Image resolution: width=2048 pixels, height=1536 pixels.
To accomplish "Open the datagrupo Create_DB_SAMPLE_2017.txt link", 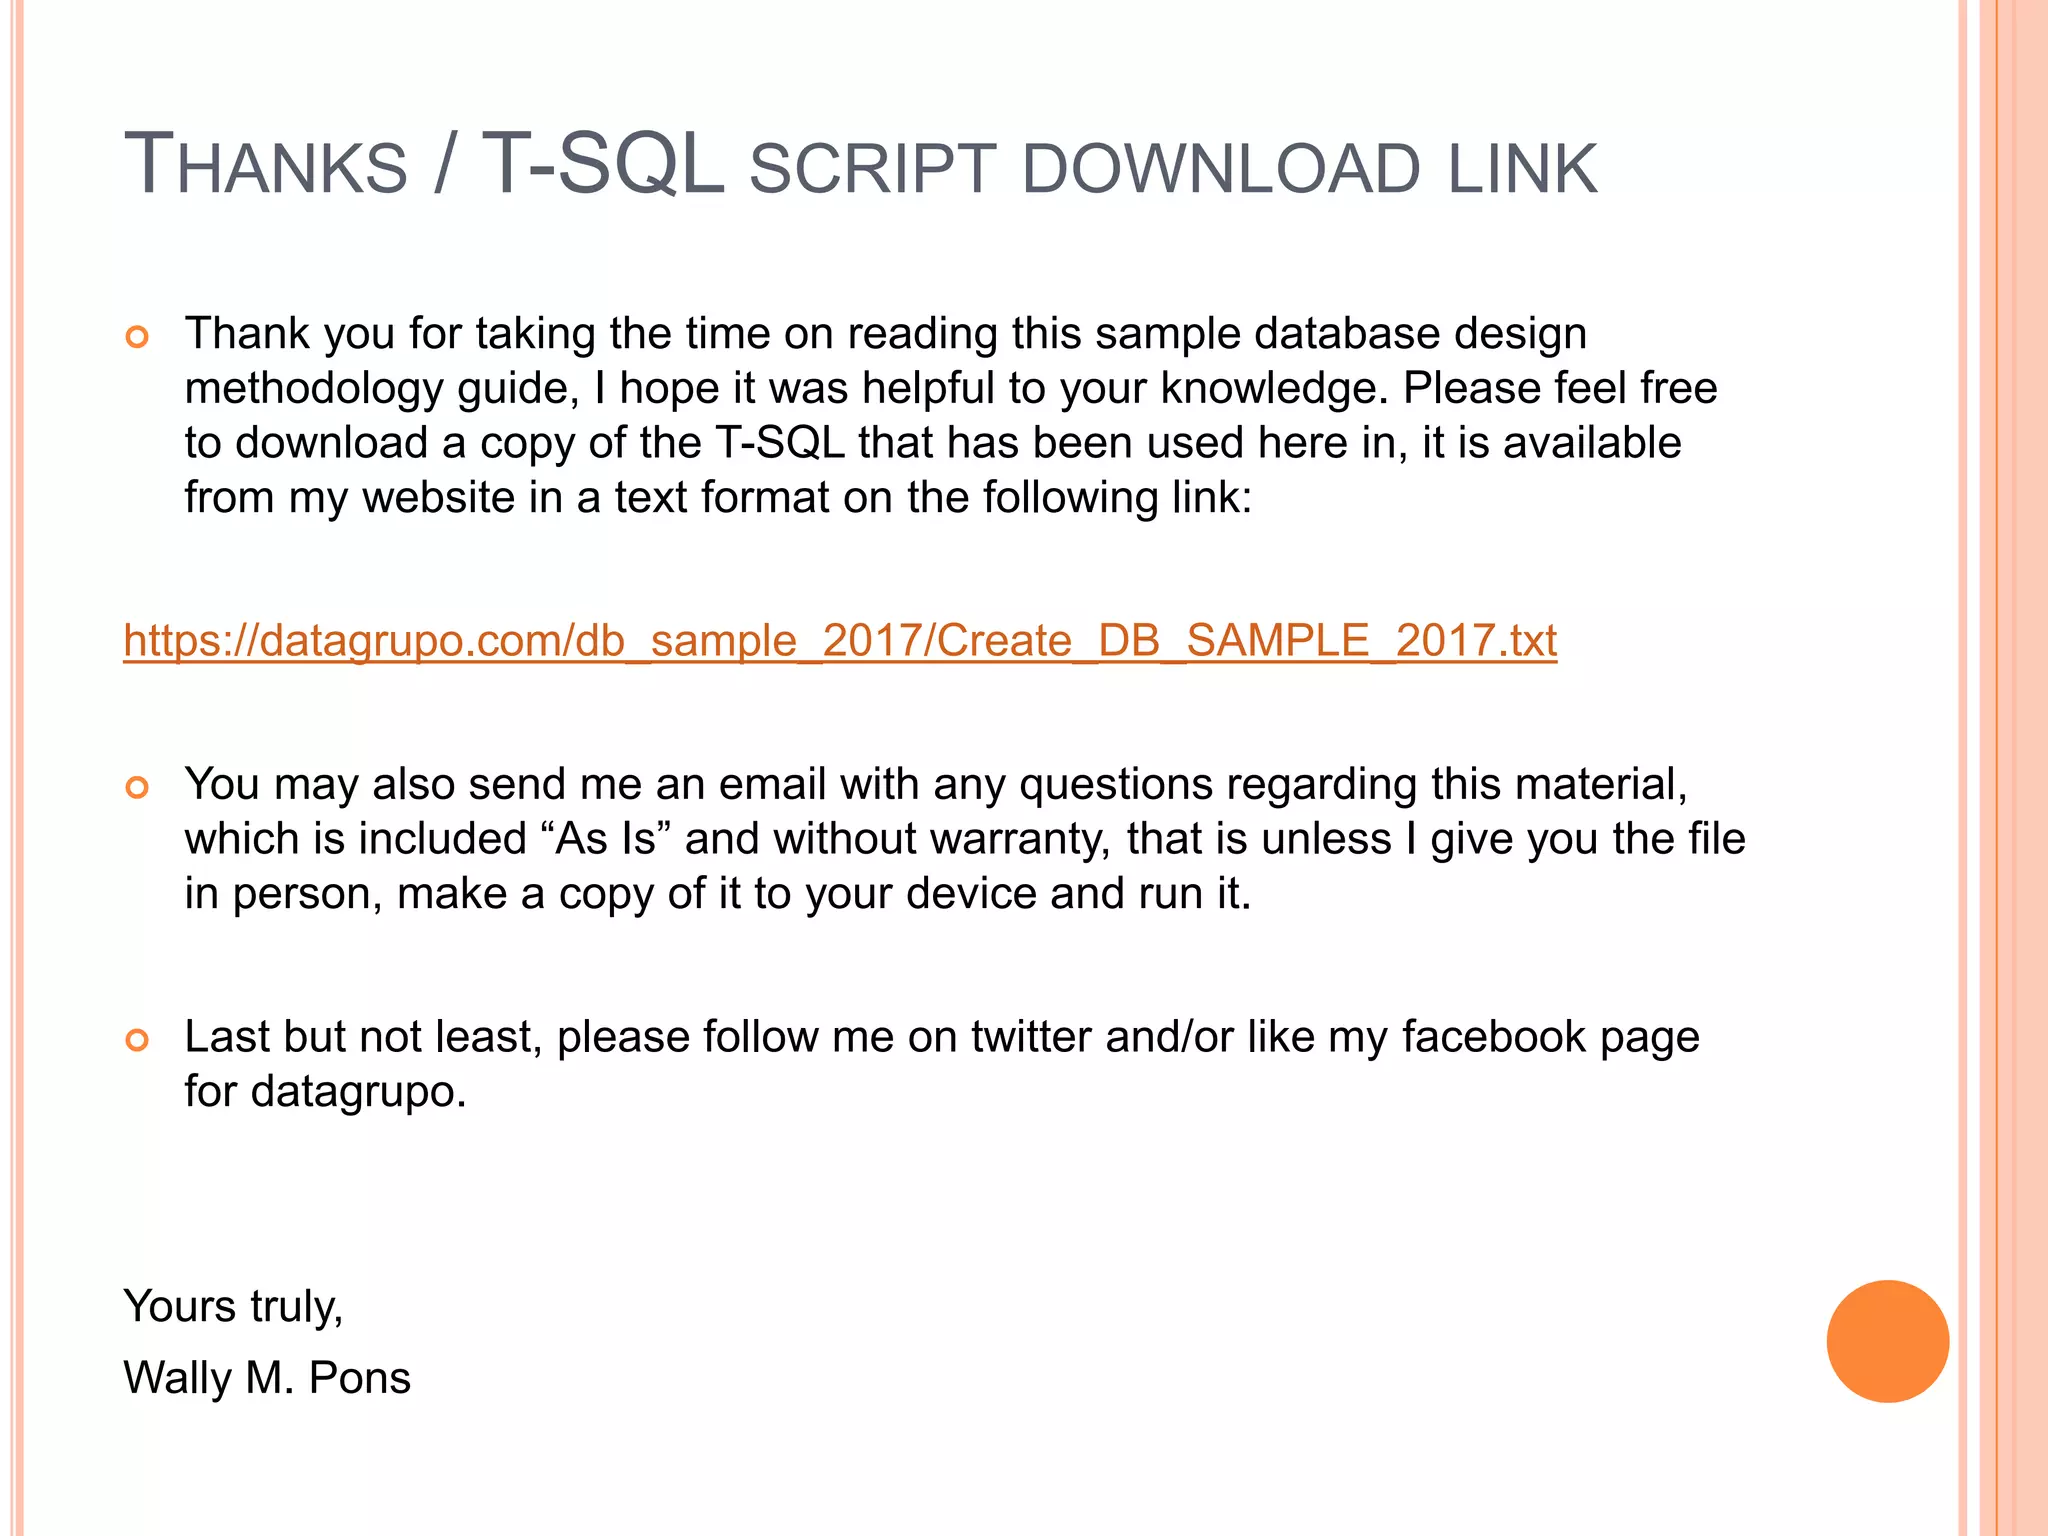I will (x=840, y=641).
